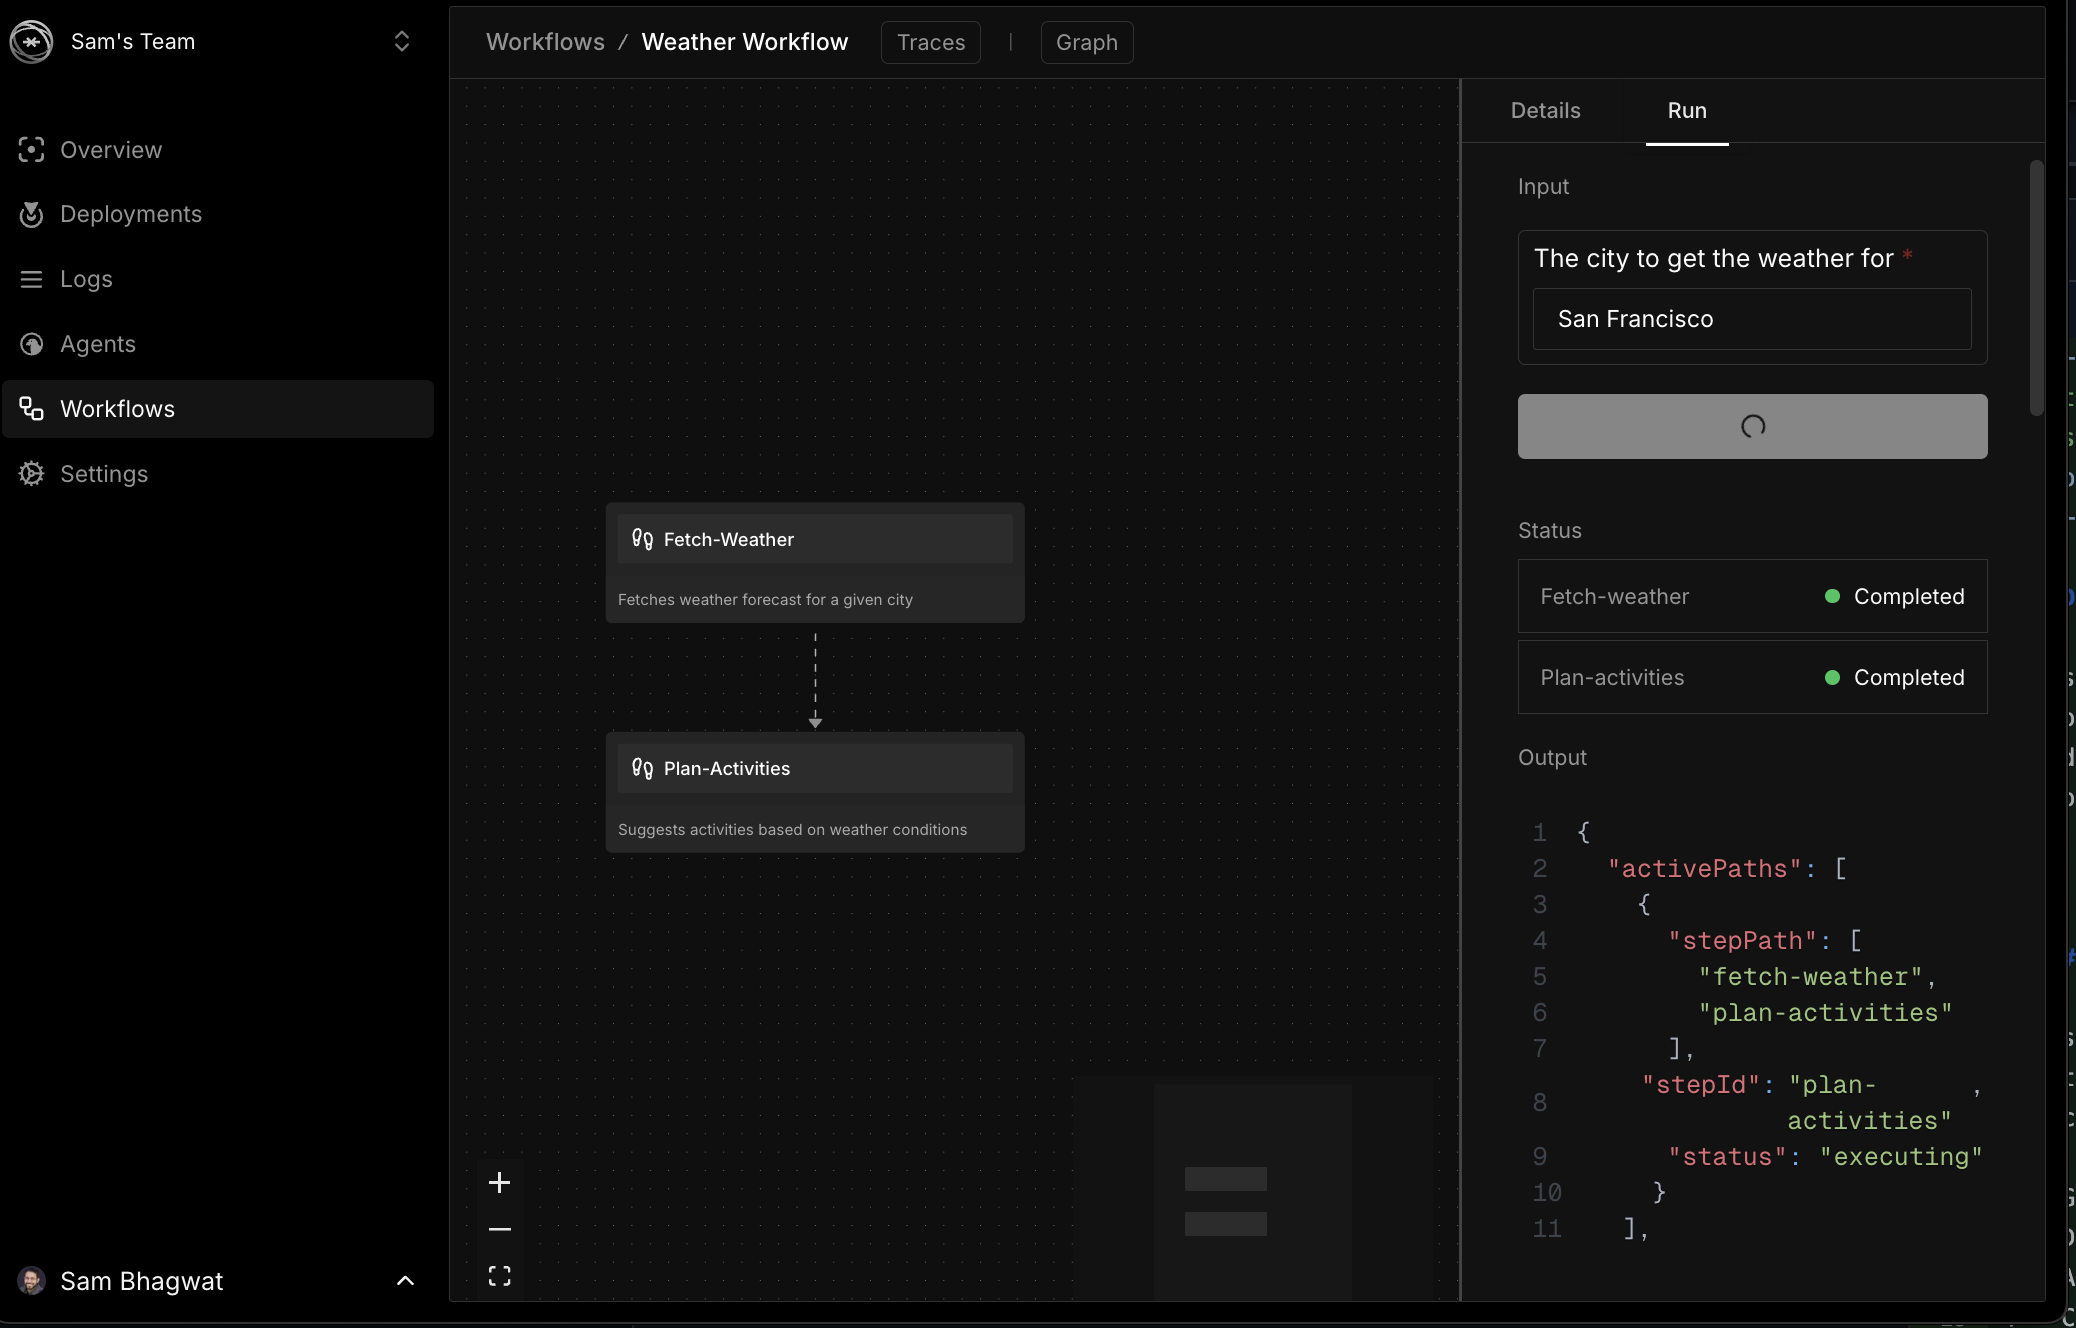Image resolution: width=2076 pixels, height=1328 pixels.
Task: Zoom out with the minus control
Action: coord(499,1229)
